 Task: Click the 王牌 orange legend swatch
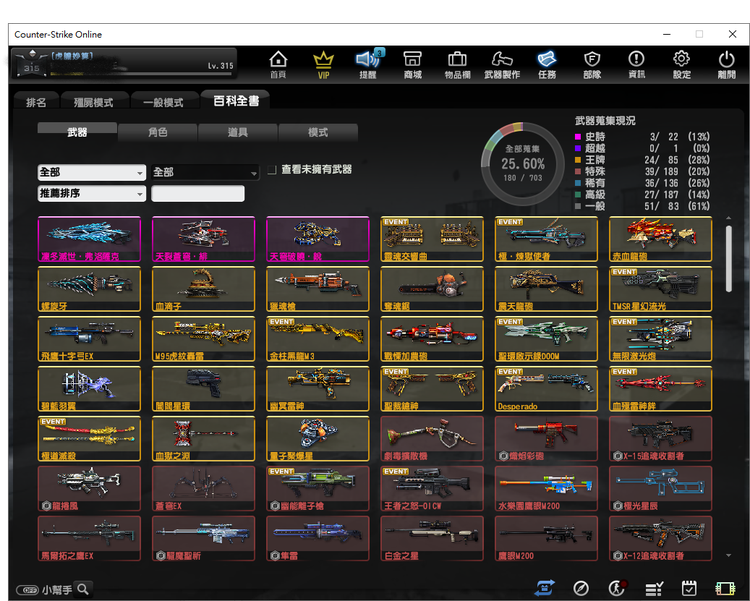click(577, 160)
